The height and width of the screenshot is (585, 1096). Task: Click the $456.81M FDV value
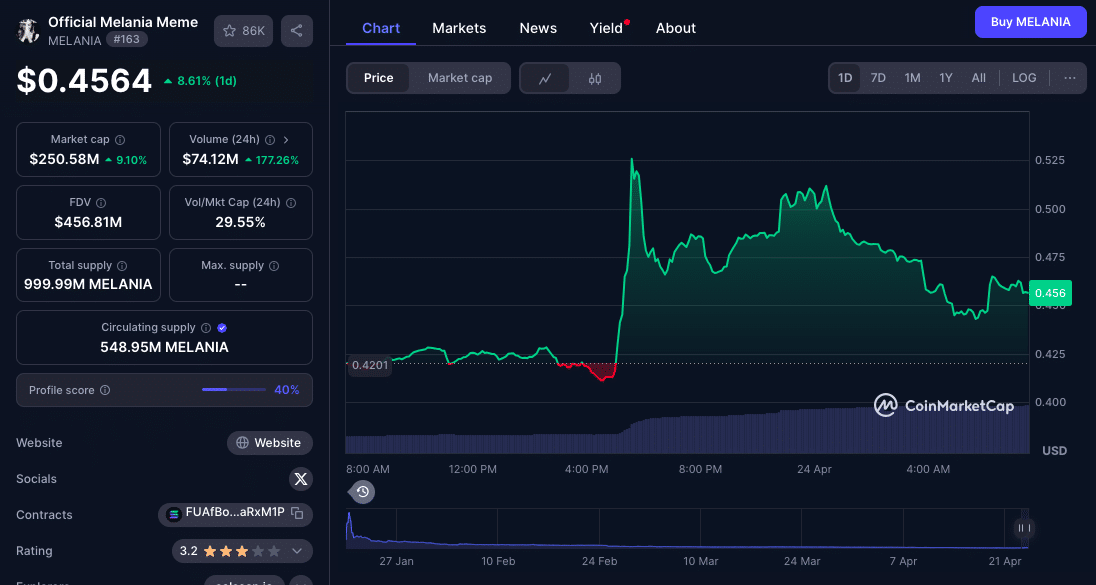(88, 222)
